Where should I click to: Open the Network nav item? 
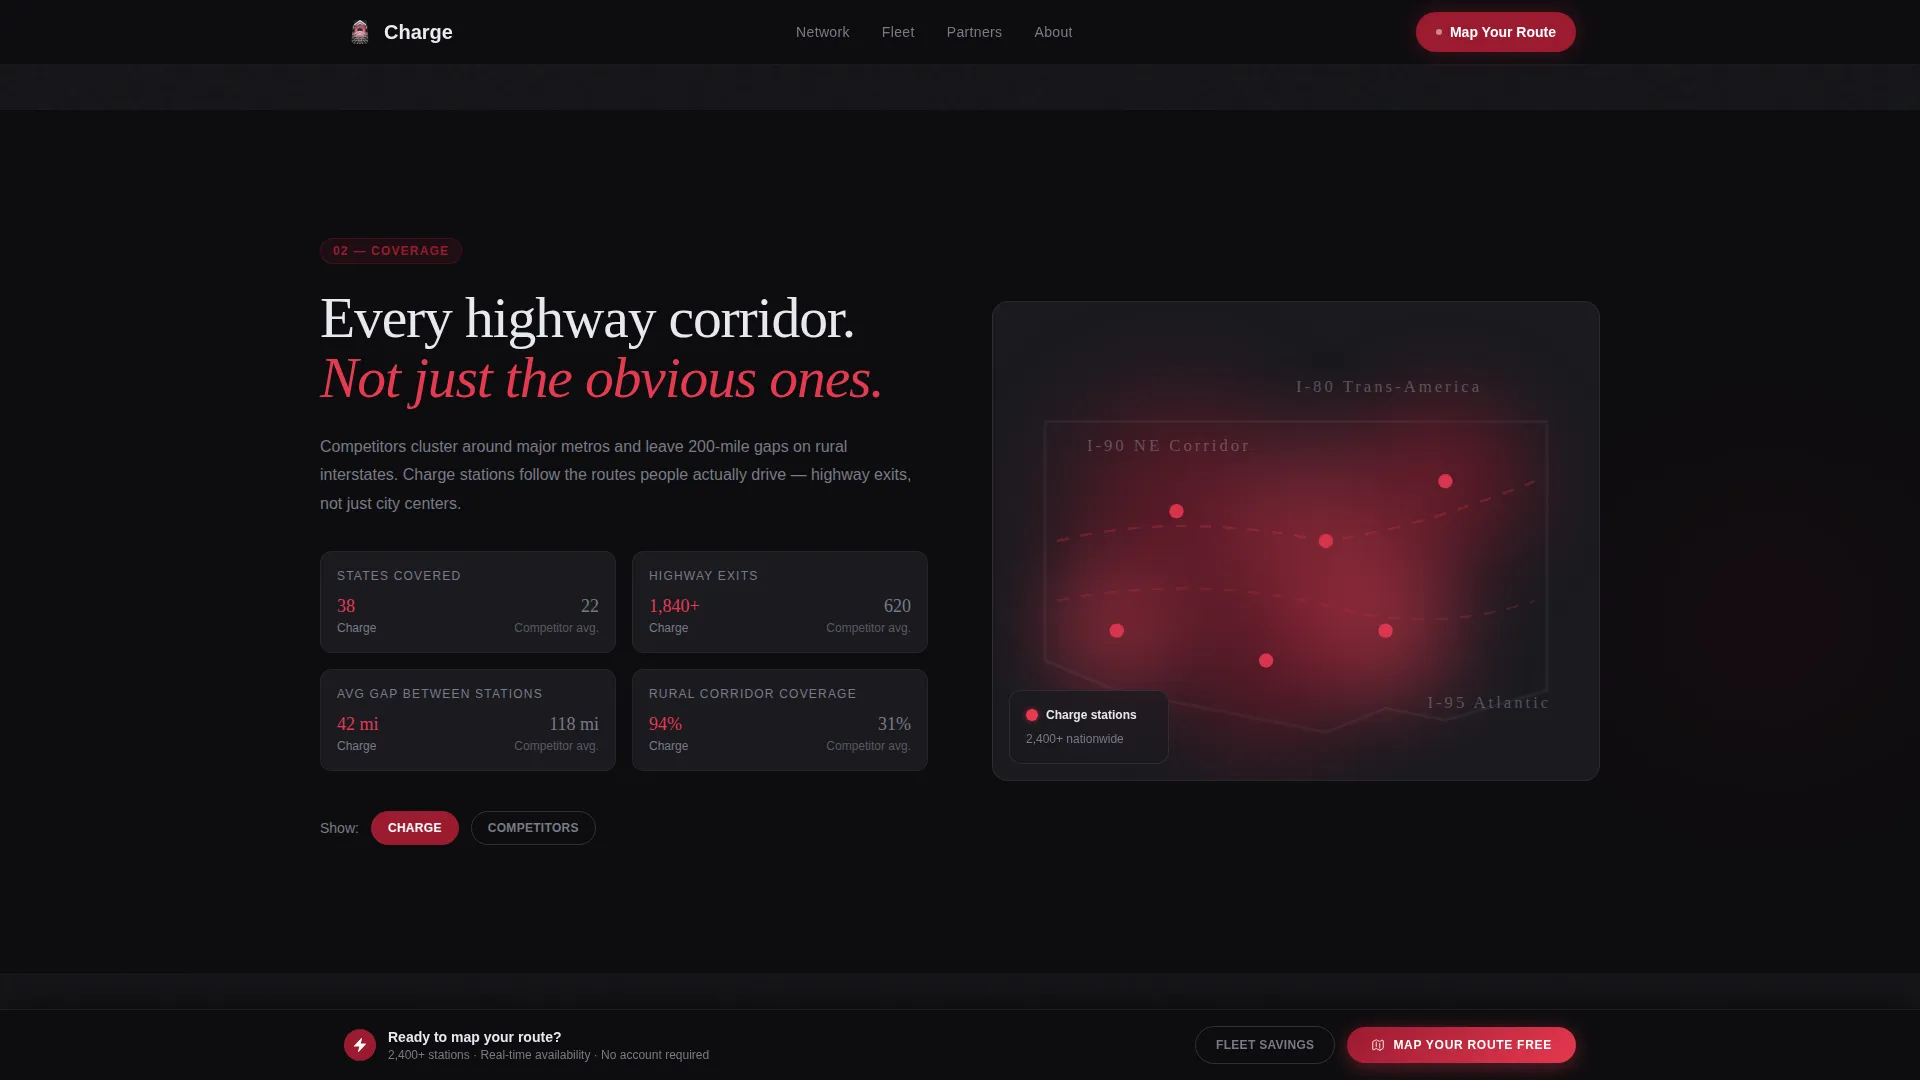(x=822, y=32)
